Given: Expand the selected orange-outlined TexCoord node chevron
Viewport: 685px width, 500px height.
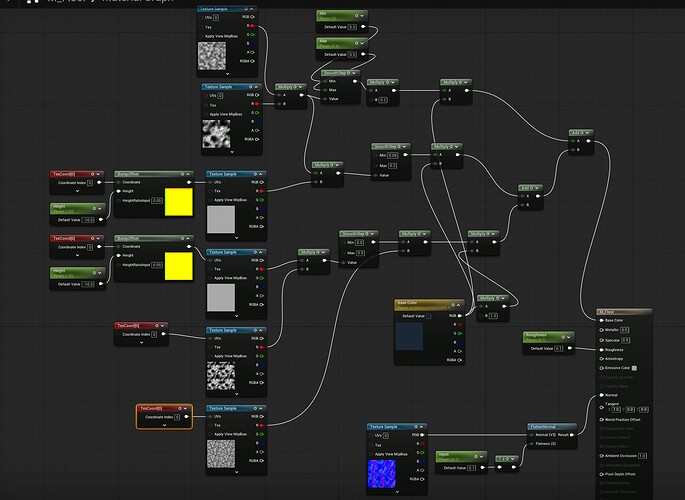Looking at the screenshot, I should click(x=164, y=426).
